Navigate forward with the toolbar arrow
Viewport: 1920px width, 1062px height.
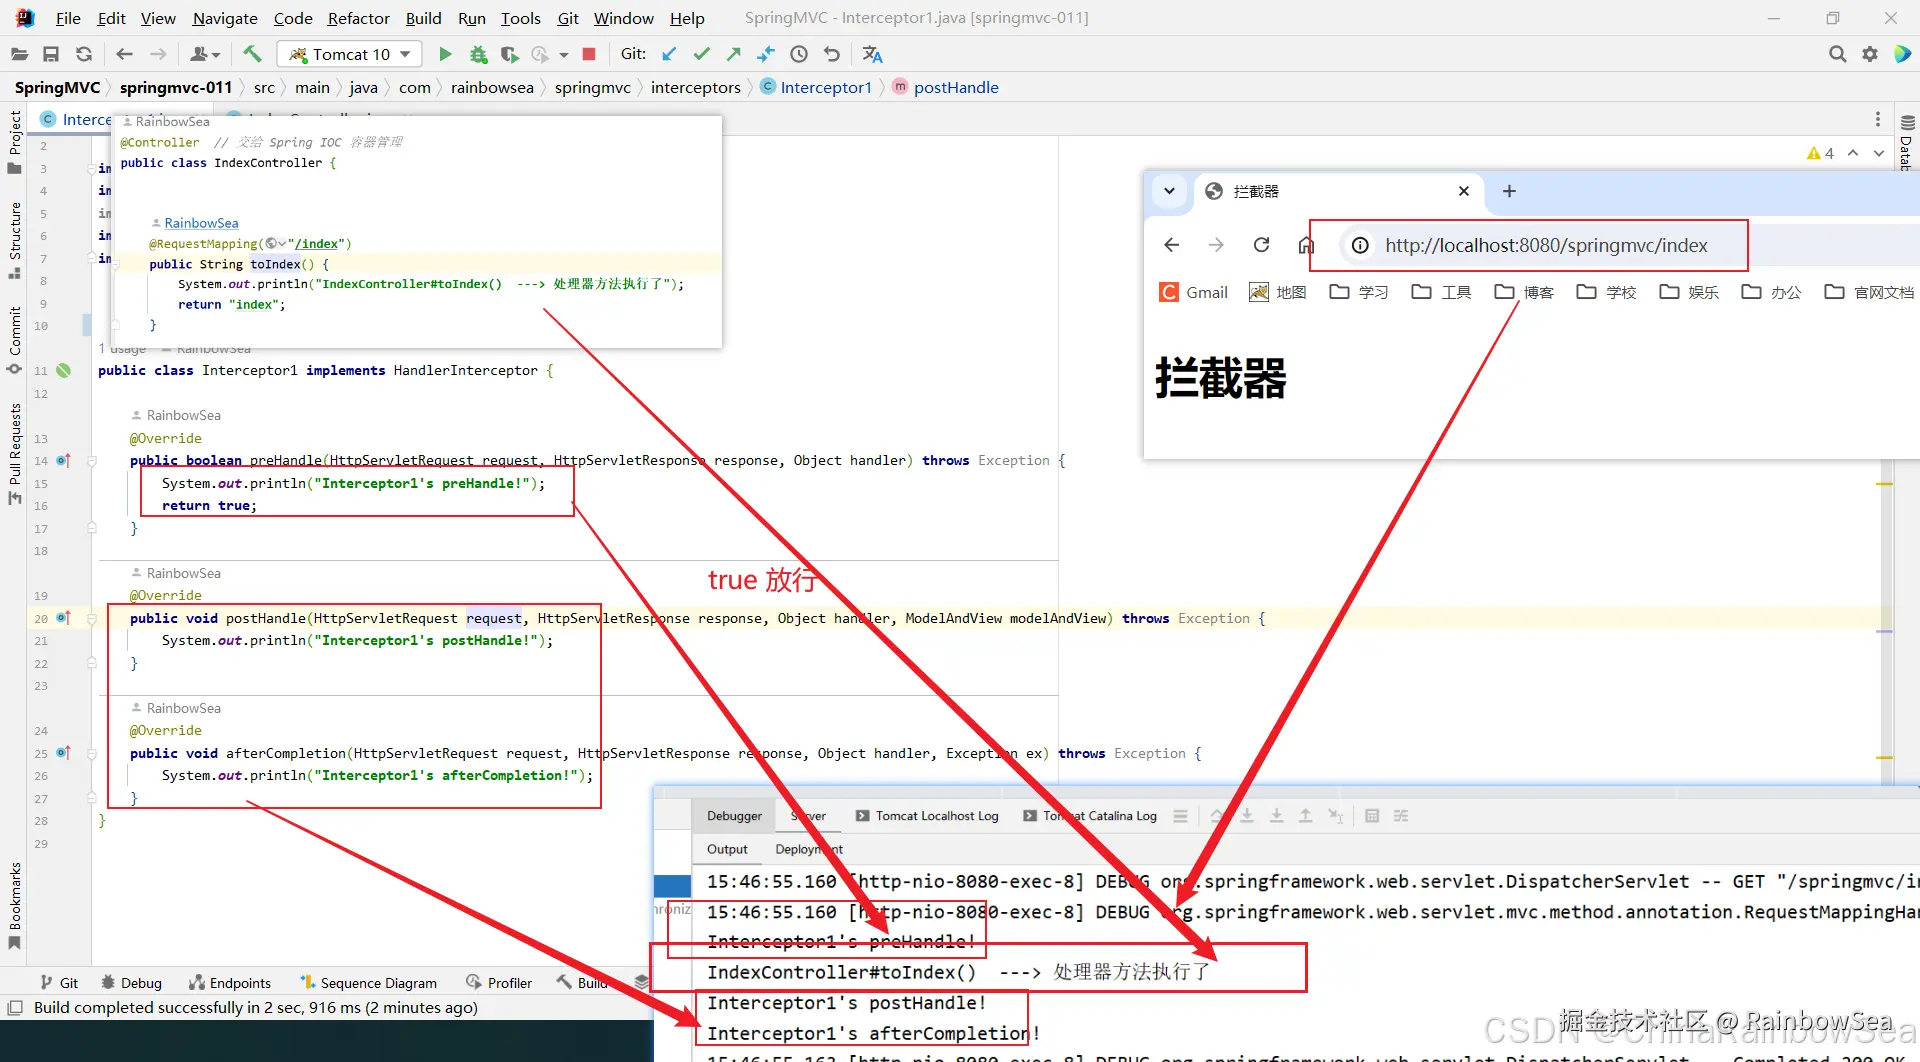click(158, 54)
